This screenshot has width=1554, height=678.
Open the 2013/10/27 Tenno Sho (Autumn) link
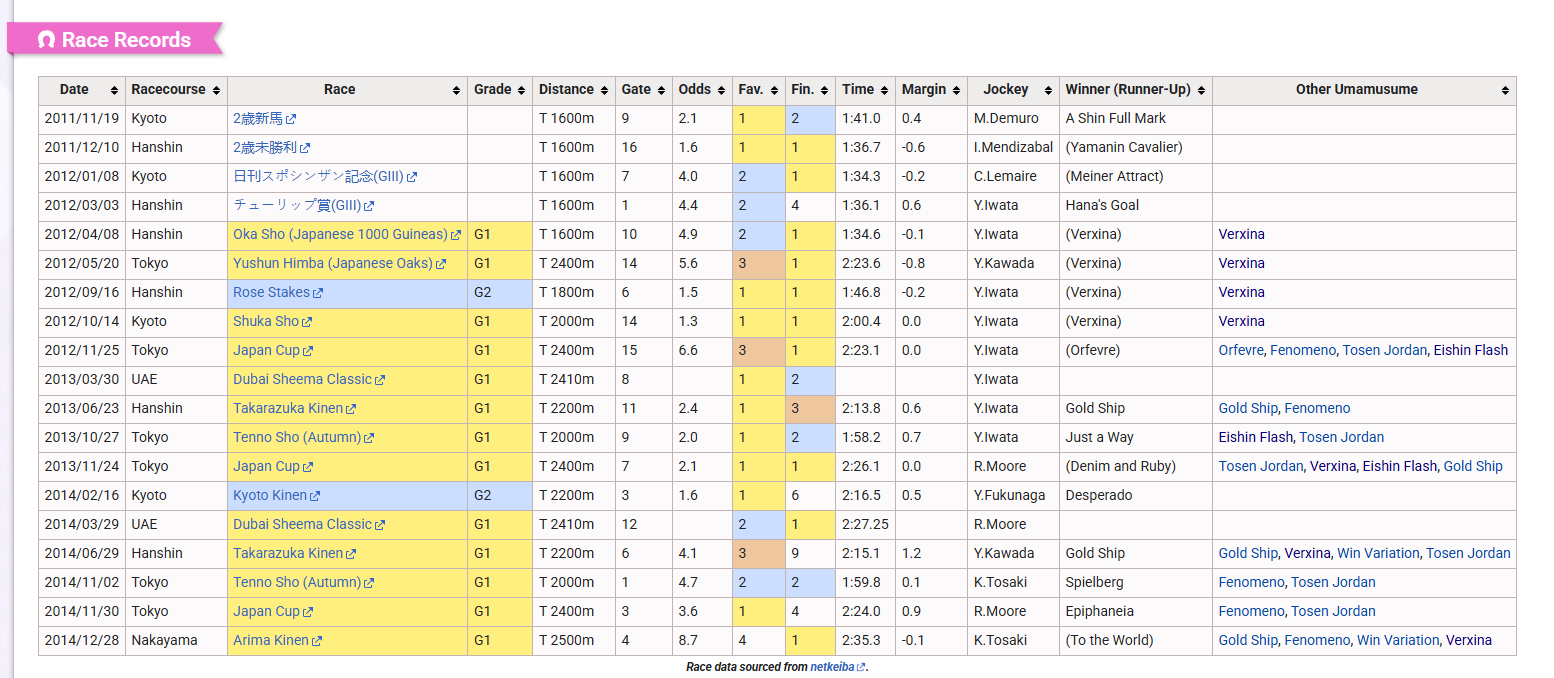pyautogui.click(x=303, y=437)
